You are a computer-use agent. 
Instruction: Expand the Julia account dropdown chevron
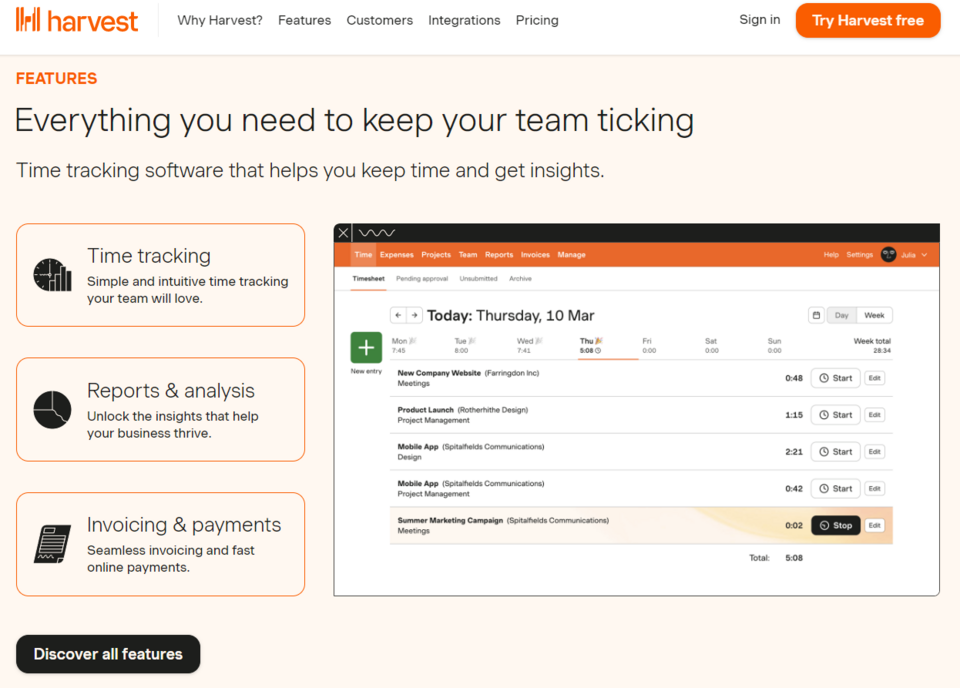[924, 255]
